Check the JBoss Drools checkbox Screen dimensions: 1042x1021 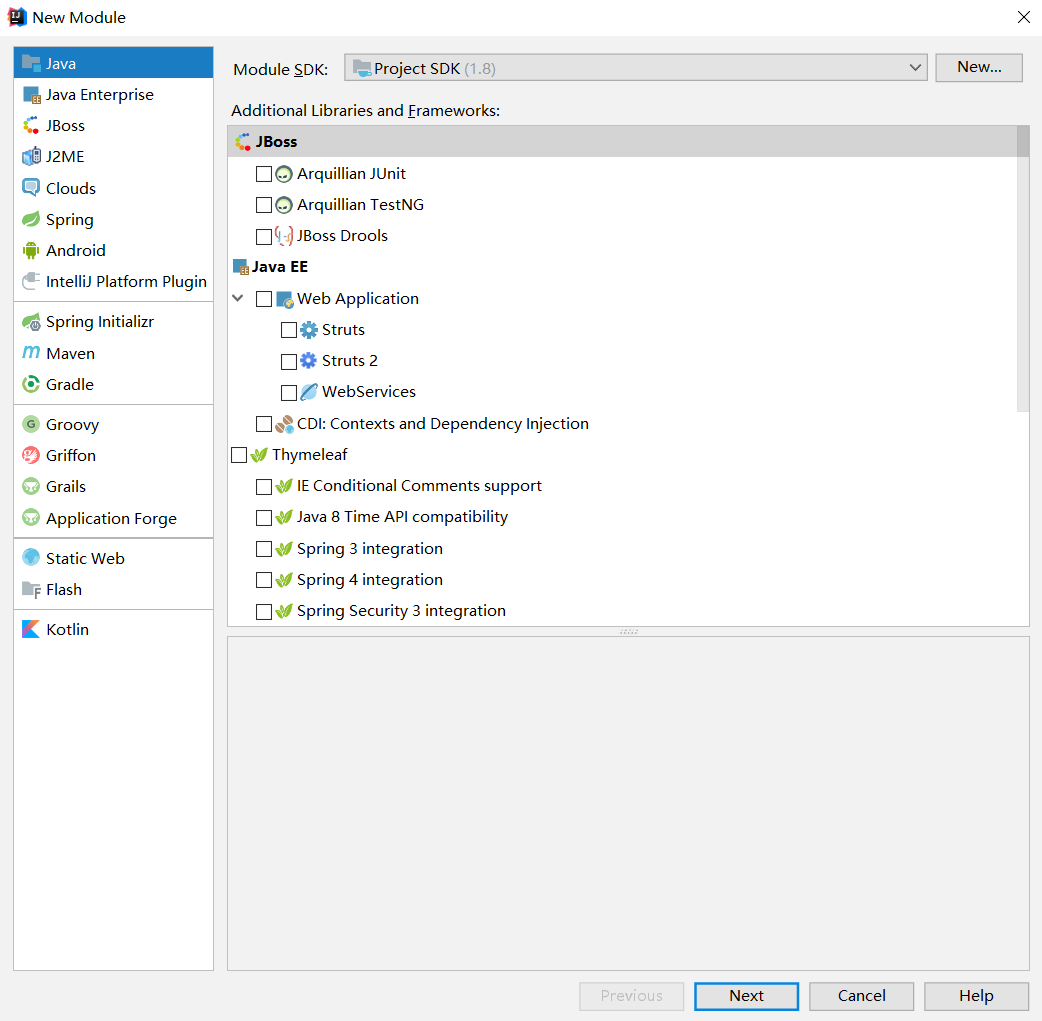(x=264, y=236)
